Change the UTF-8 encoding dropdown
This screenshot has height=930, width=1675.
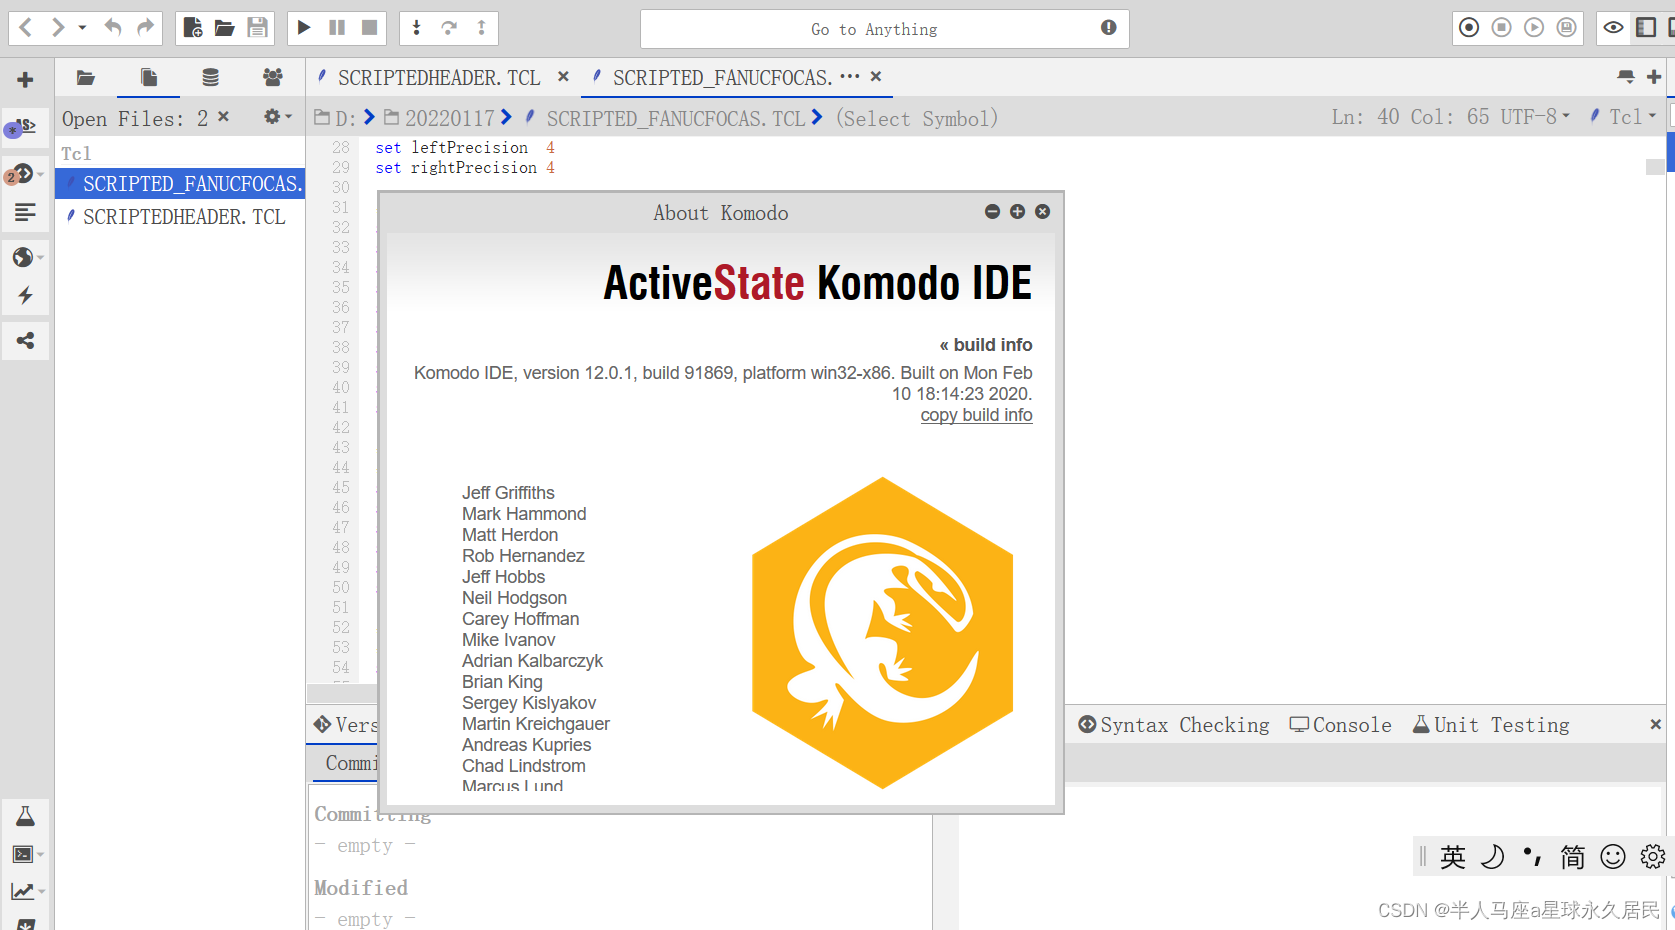1535,117
